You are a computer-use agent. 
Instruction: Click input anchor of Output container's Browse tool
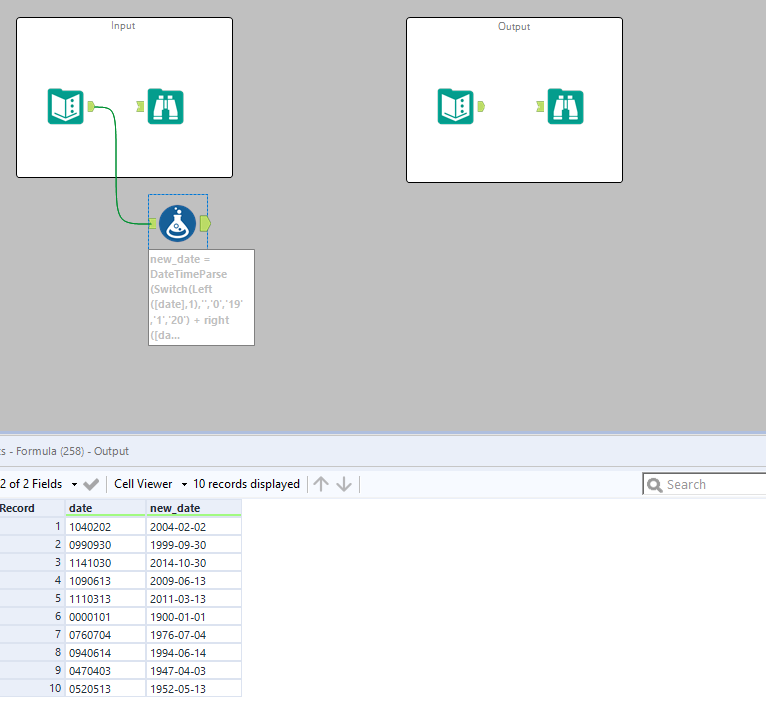pos(540,106)
